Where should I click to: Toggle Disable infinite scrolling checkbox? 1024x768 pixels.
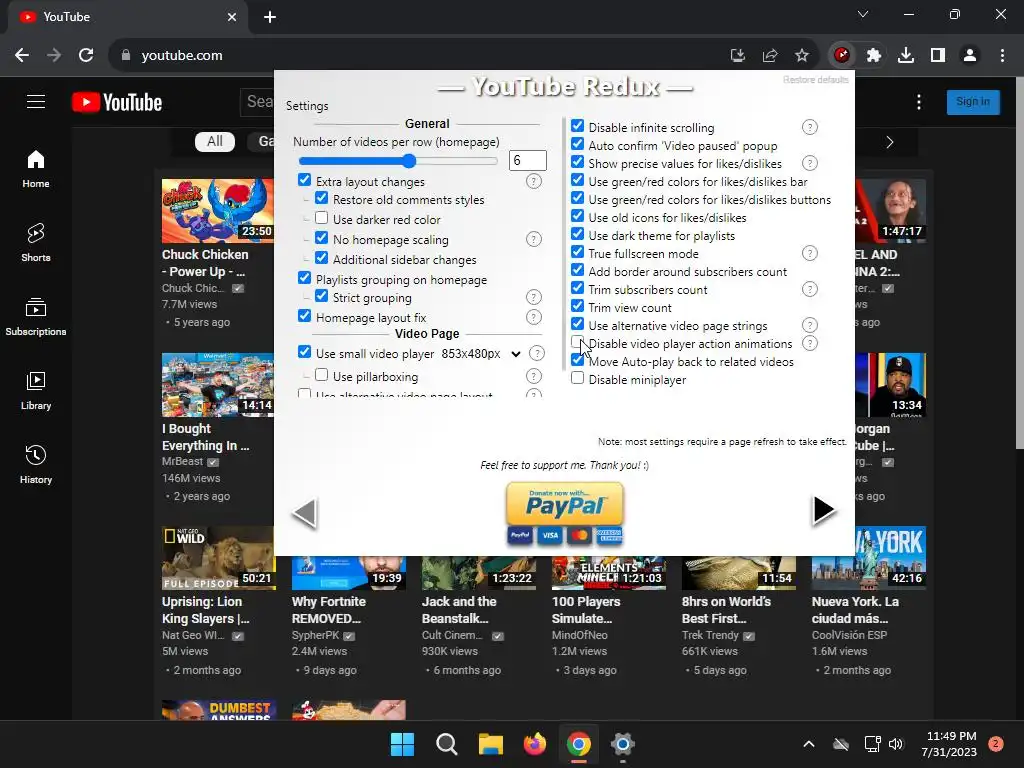577,125
